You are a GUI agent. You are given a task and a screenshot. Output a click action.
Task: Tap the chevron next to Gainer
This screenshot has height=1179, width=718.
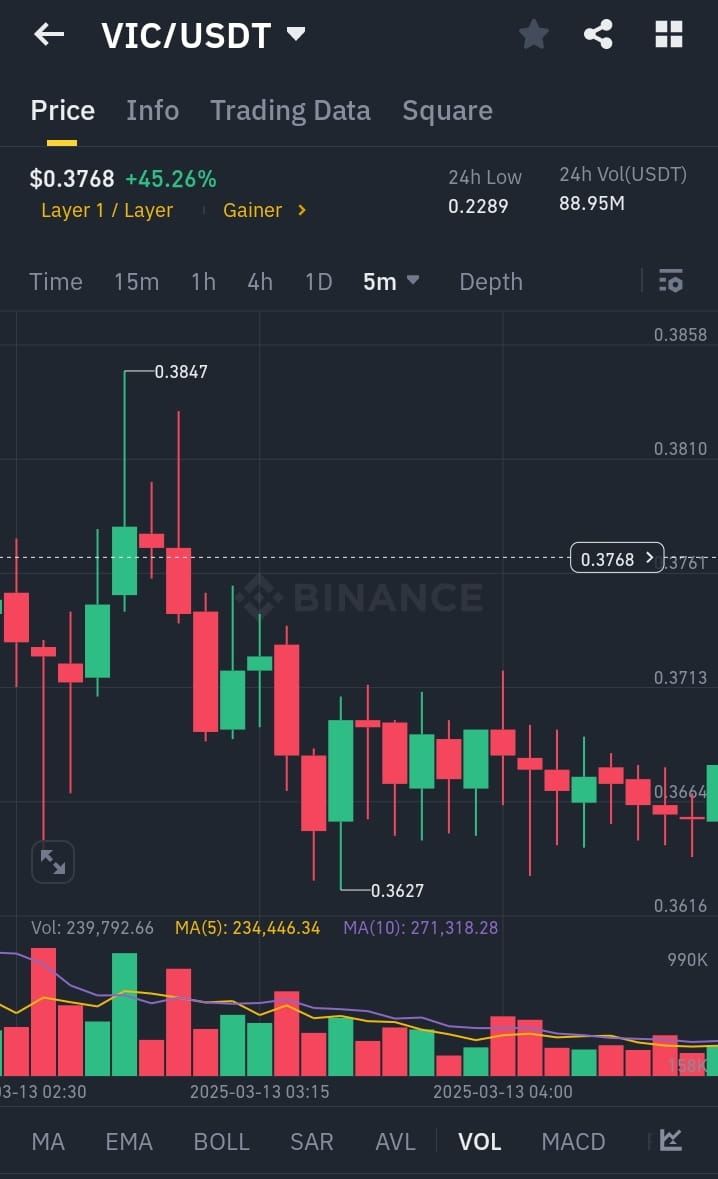[x=301, y=211]
